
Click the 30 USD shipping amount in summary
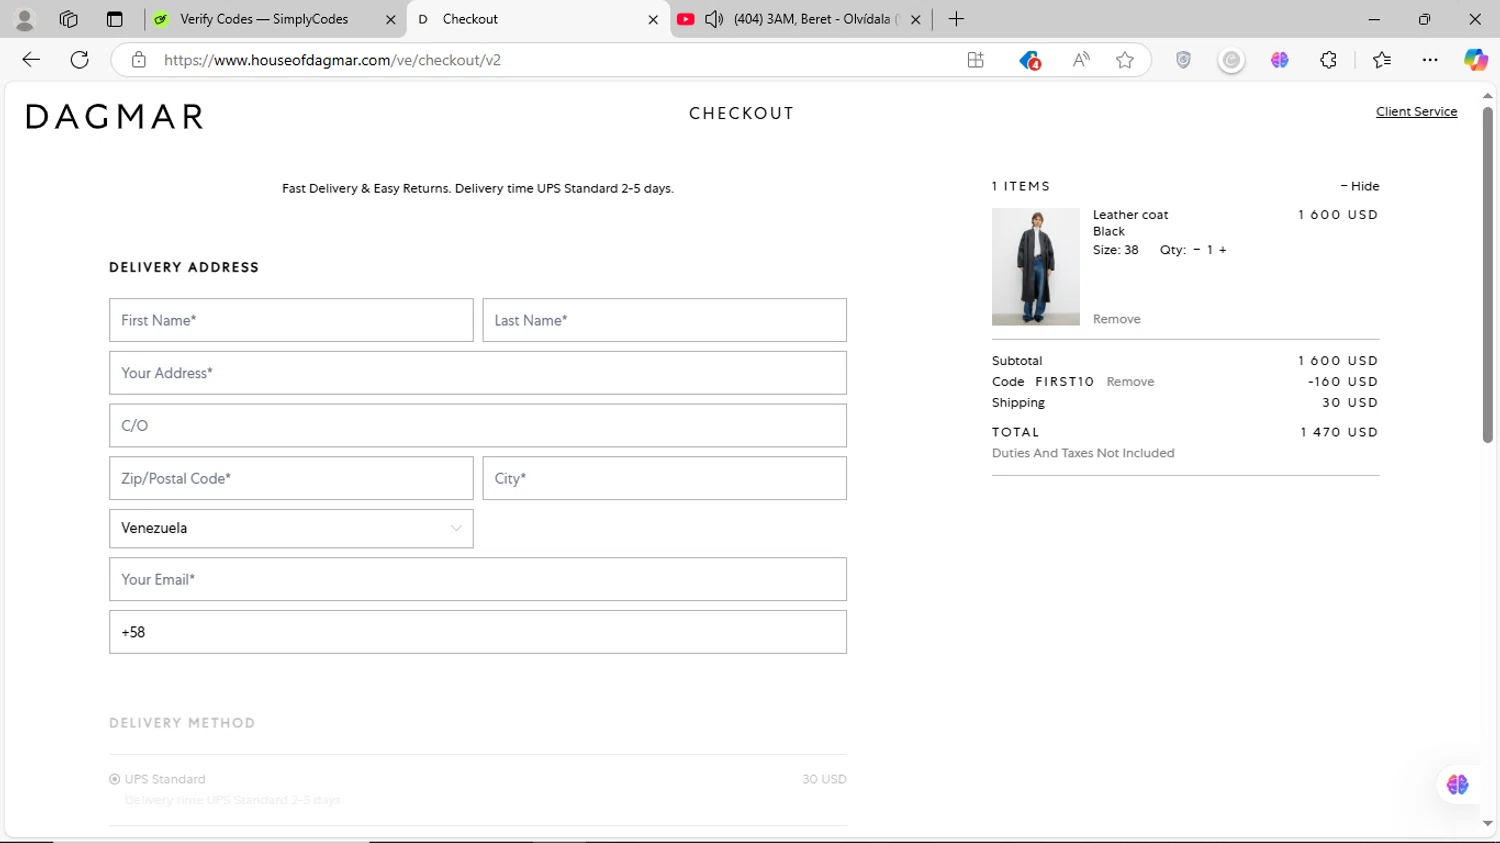pyautogui.click(x=1350, y=403)
